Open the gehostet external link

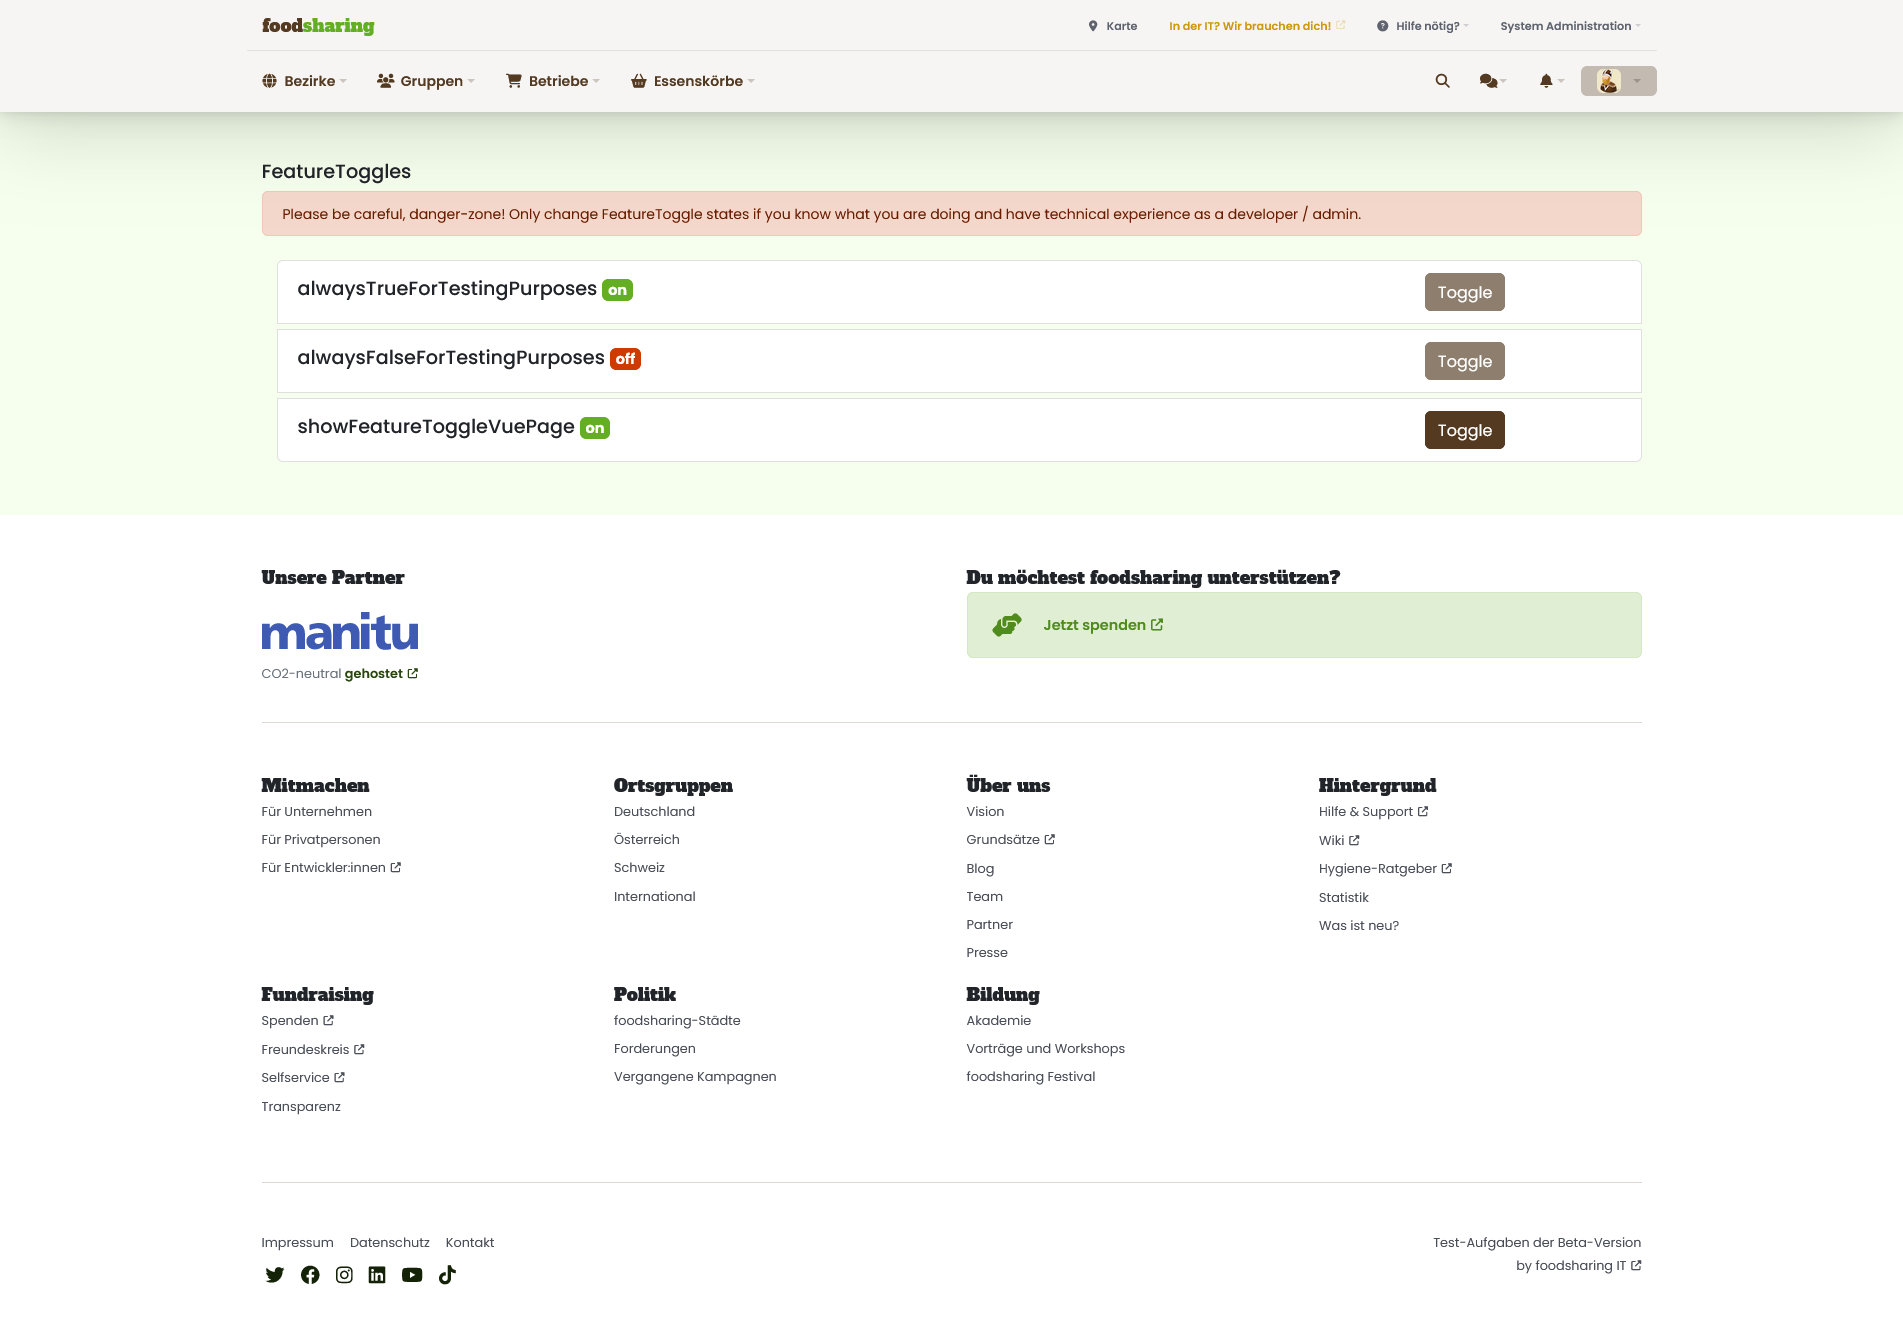point(381,674)
